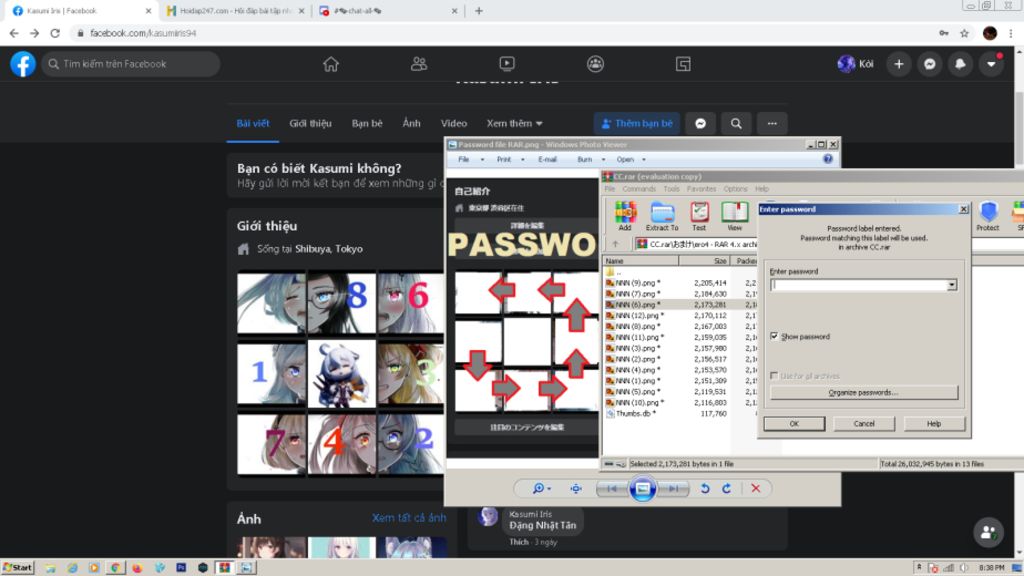Click Facebook create plus button
Screen dimensions: 1024x576
(x=899, y=64)
